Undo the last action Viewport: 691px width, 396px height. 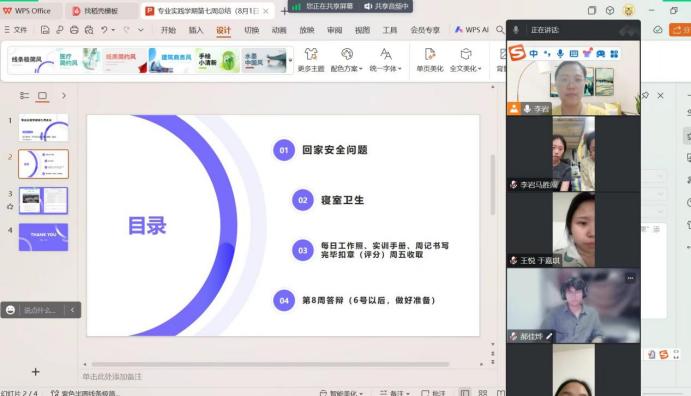click(x=104, y=30)
